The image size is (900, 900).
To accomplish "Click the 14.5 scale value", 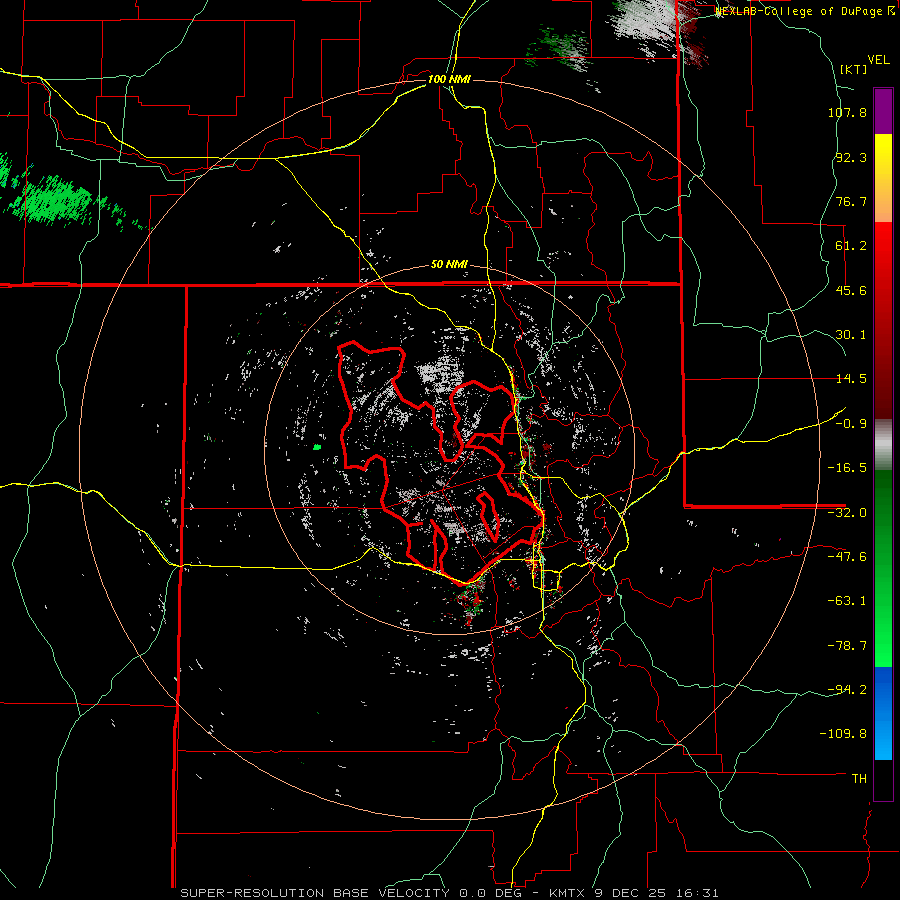I will click(851, 379).
